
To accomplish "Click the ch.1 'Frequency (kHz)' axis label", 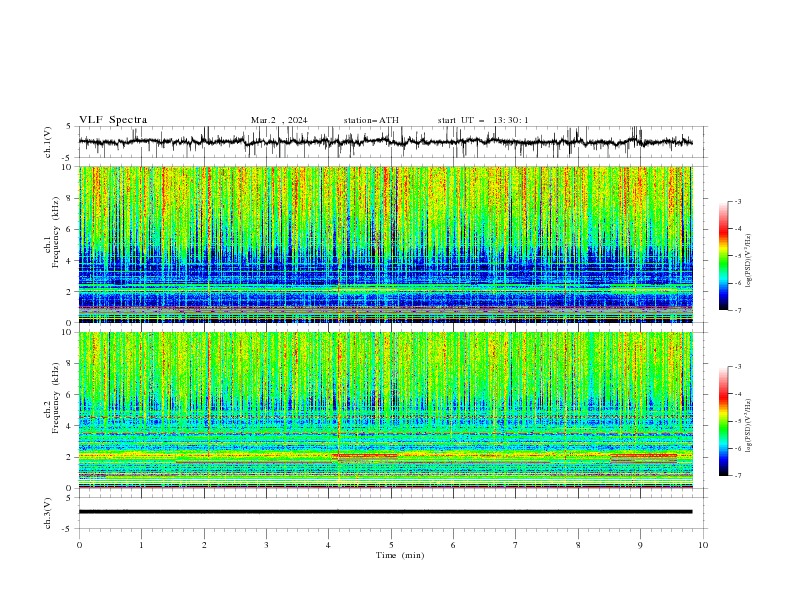I will (x=56, y=232).
